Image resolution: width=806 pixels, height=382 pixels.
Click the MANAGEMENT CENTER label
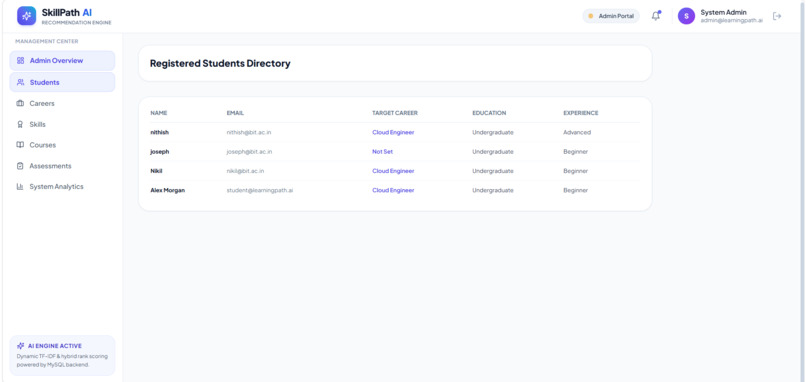(47, 41)
